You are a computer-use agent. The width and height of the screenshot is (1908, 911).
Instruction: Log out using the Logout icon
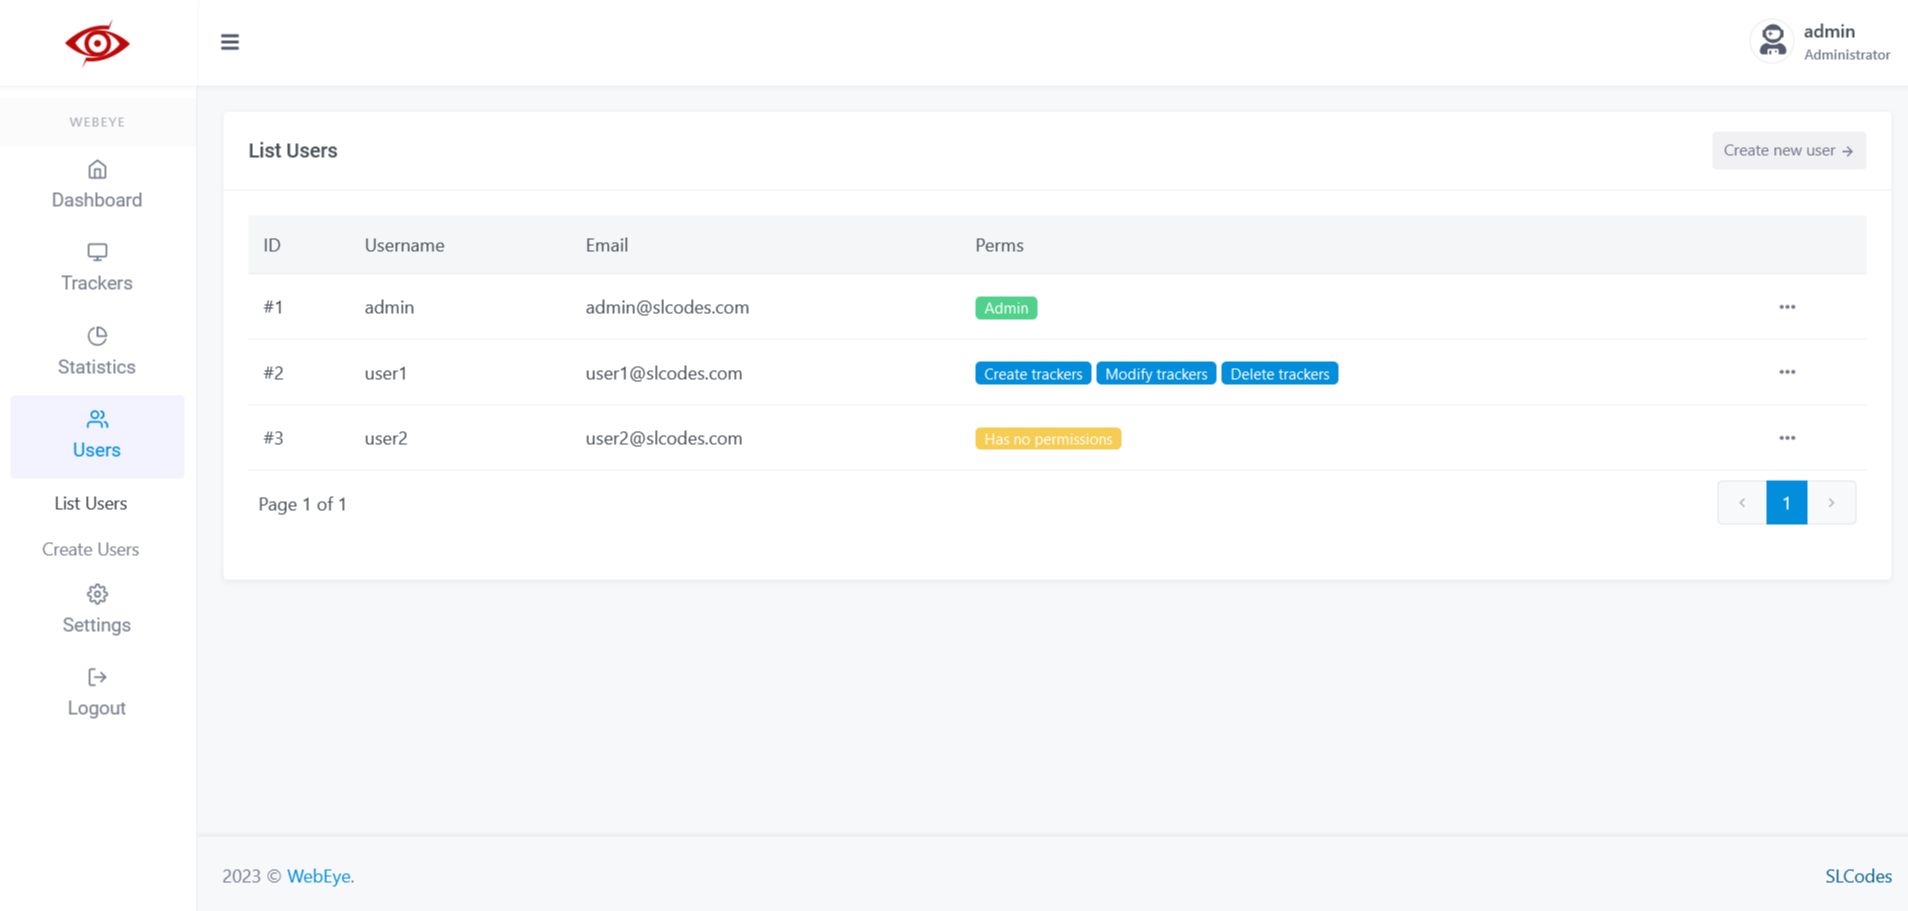(97, 677)
